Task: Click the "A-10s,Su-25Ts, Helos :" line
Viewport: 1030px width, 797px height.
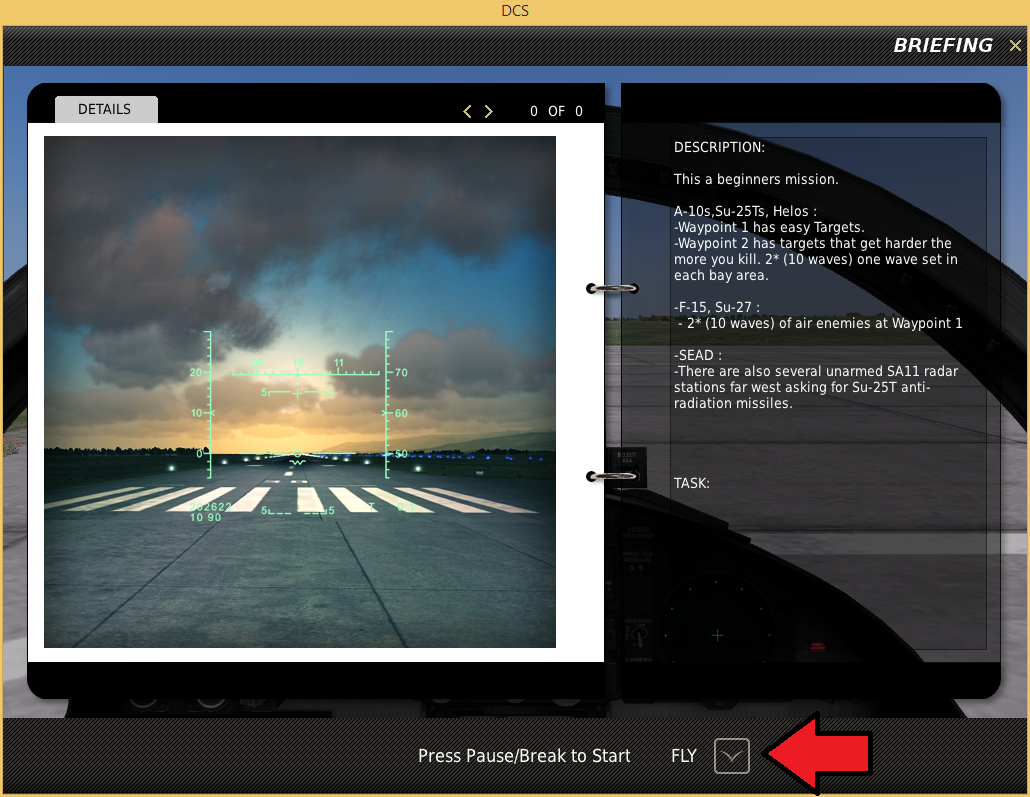Action: 745,212
